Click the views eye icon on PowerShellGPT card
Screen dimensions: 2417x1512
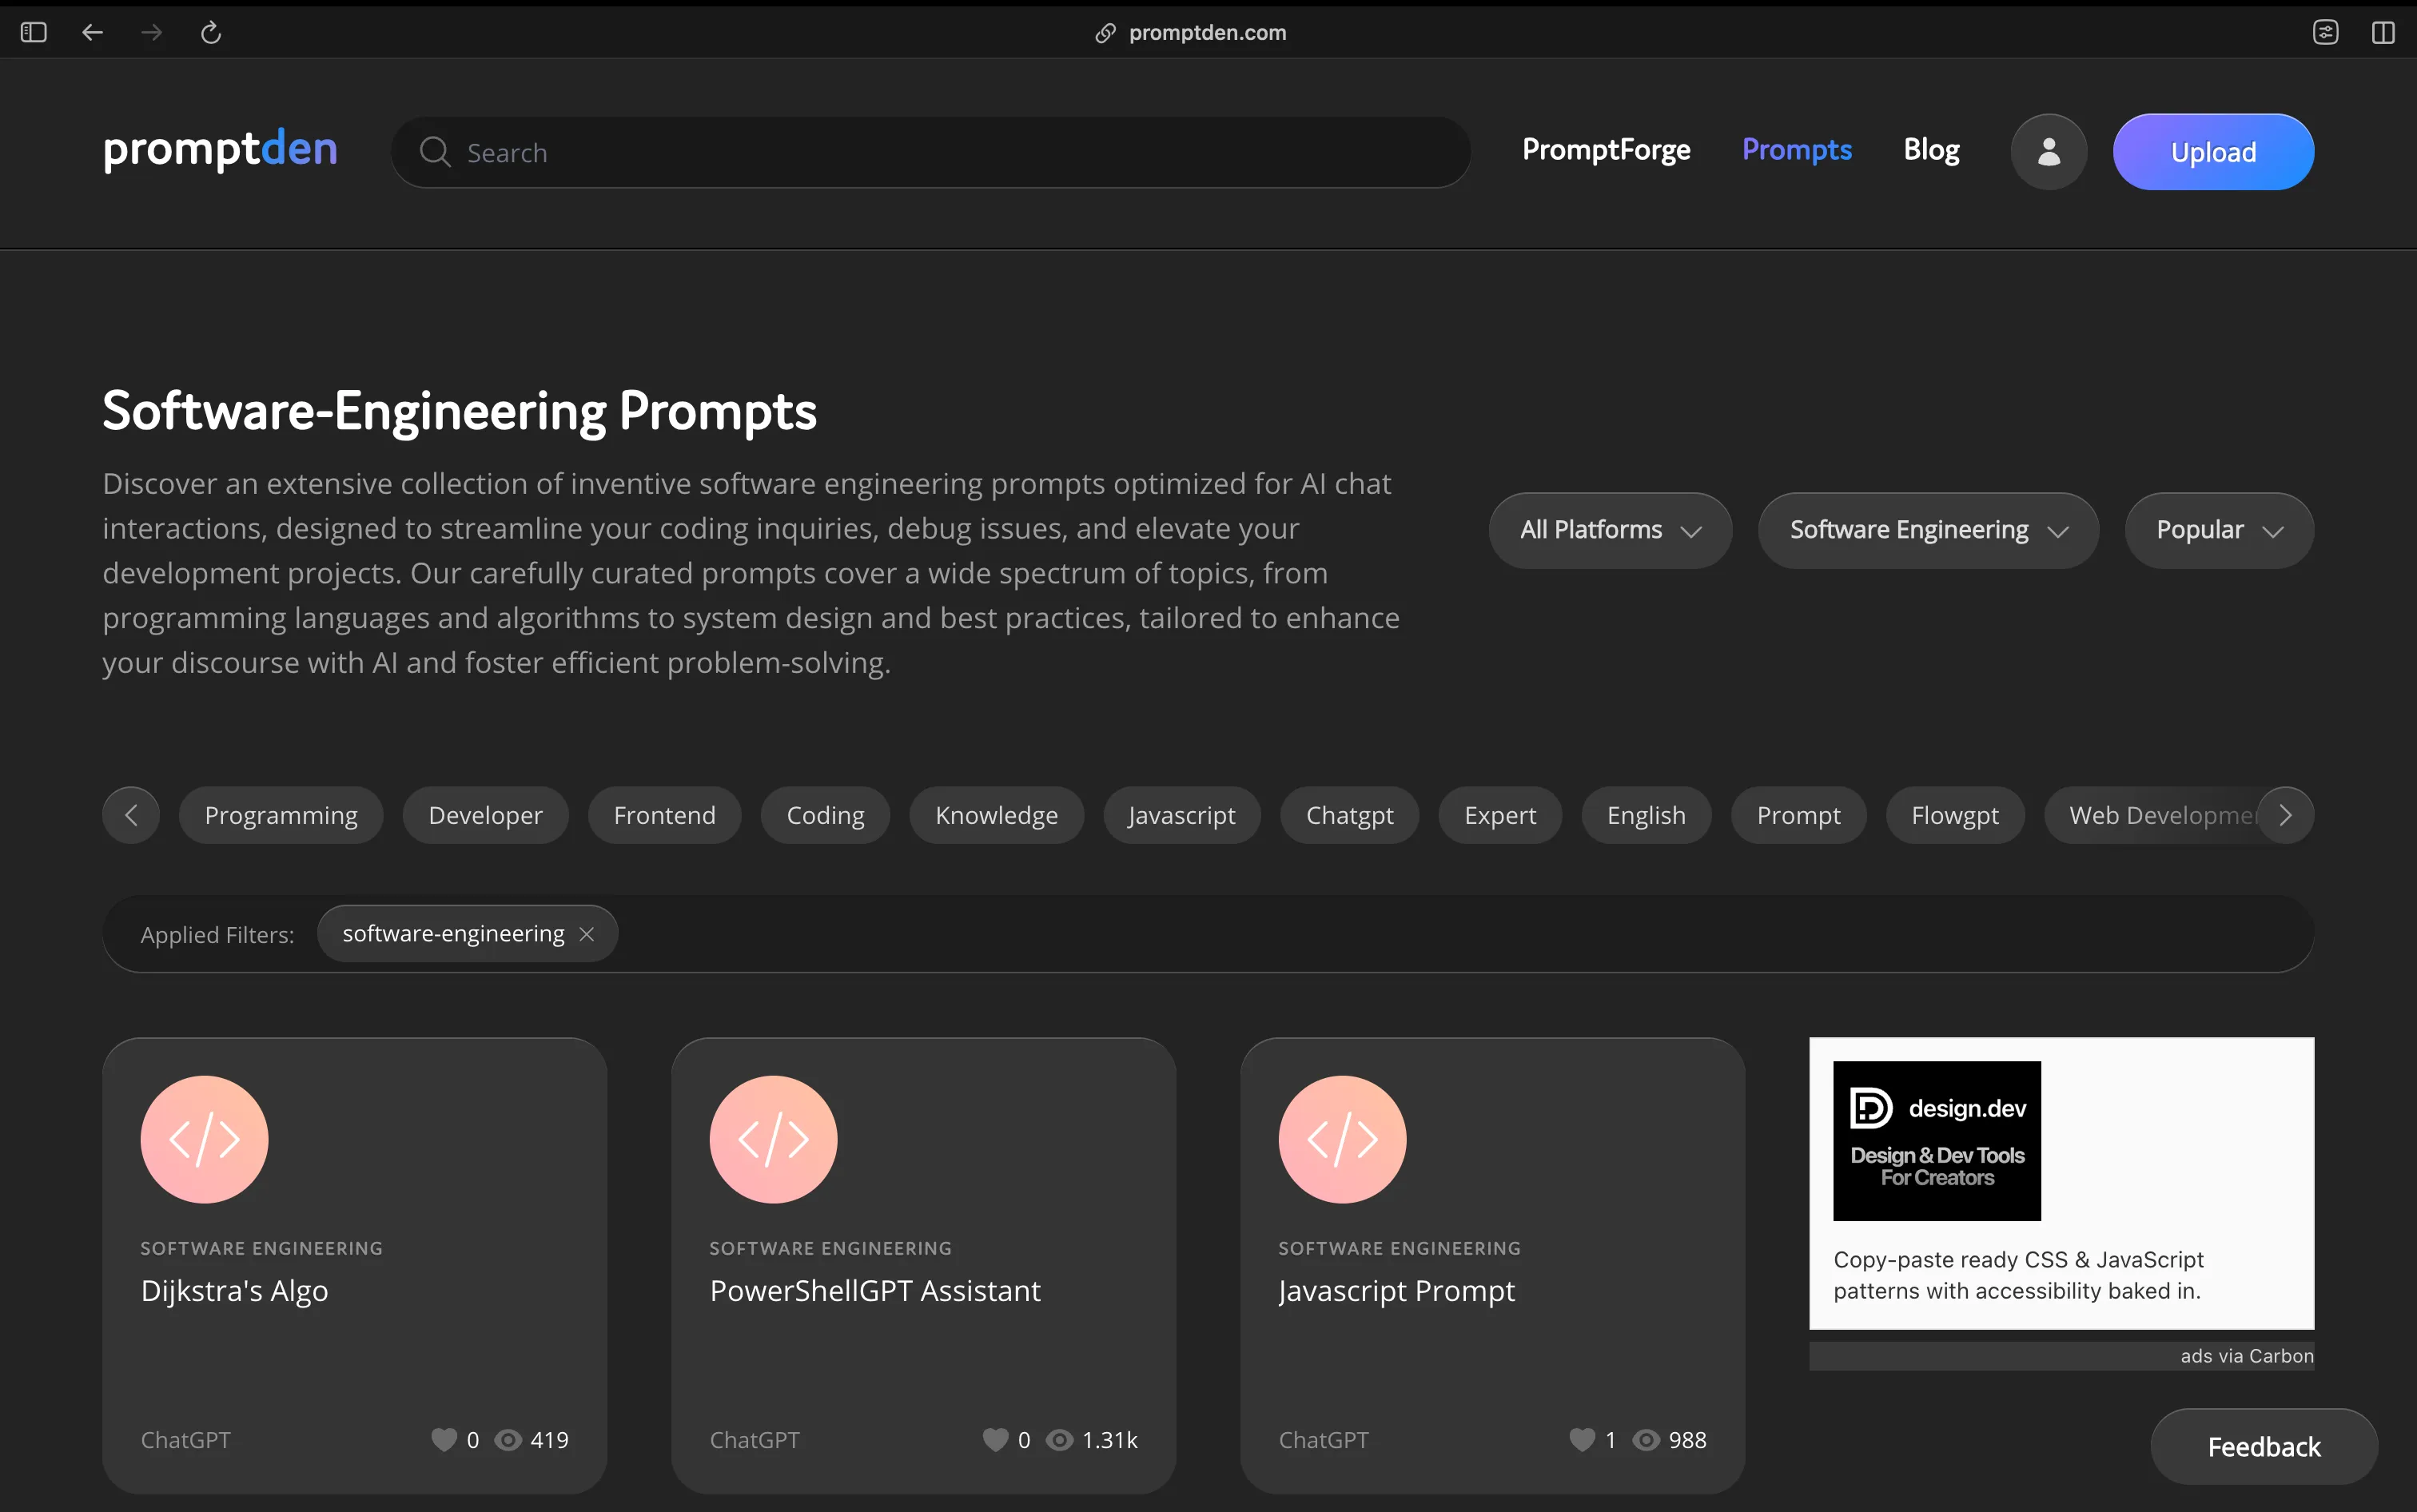point(1060,1439)
